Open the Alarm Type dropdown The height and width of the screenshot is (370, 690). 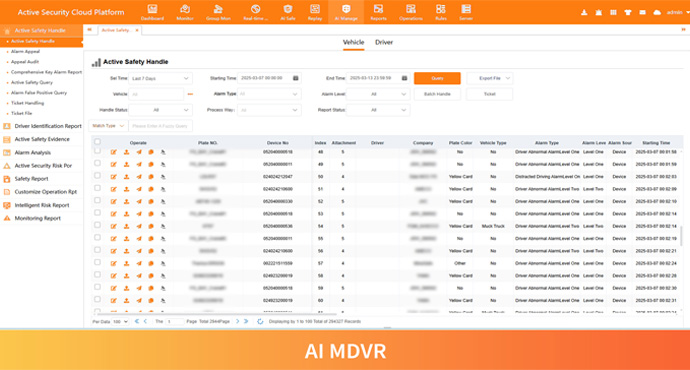[269, 94]
